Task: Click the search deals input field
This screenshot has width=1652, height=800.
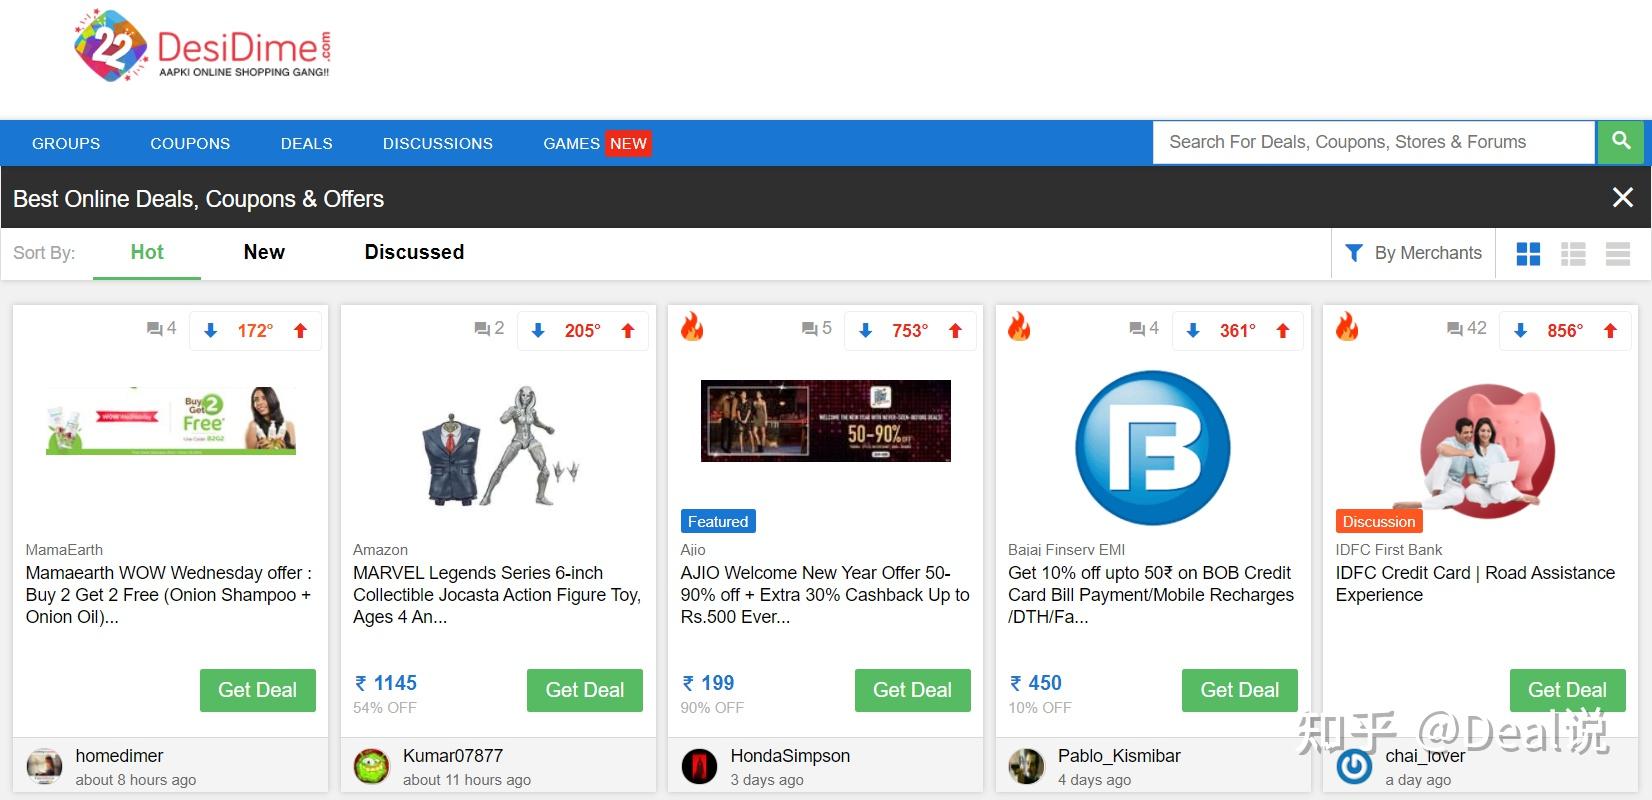Action: 1374,142
